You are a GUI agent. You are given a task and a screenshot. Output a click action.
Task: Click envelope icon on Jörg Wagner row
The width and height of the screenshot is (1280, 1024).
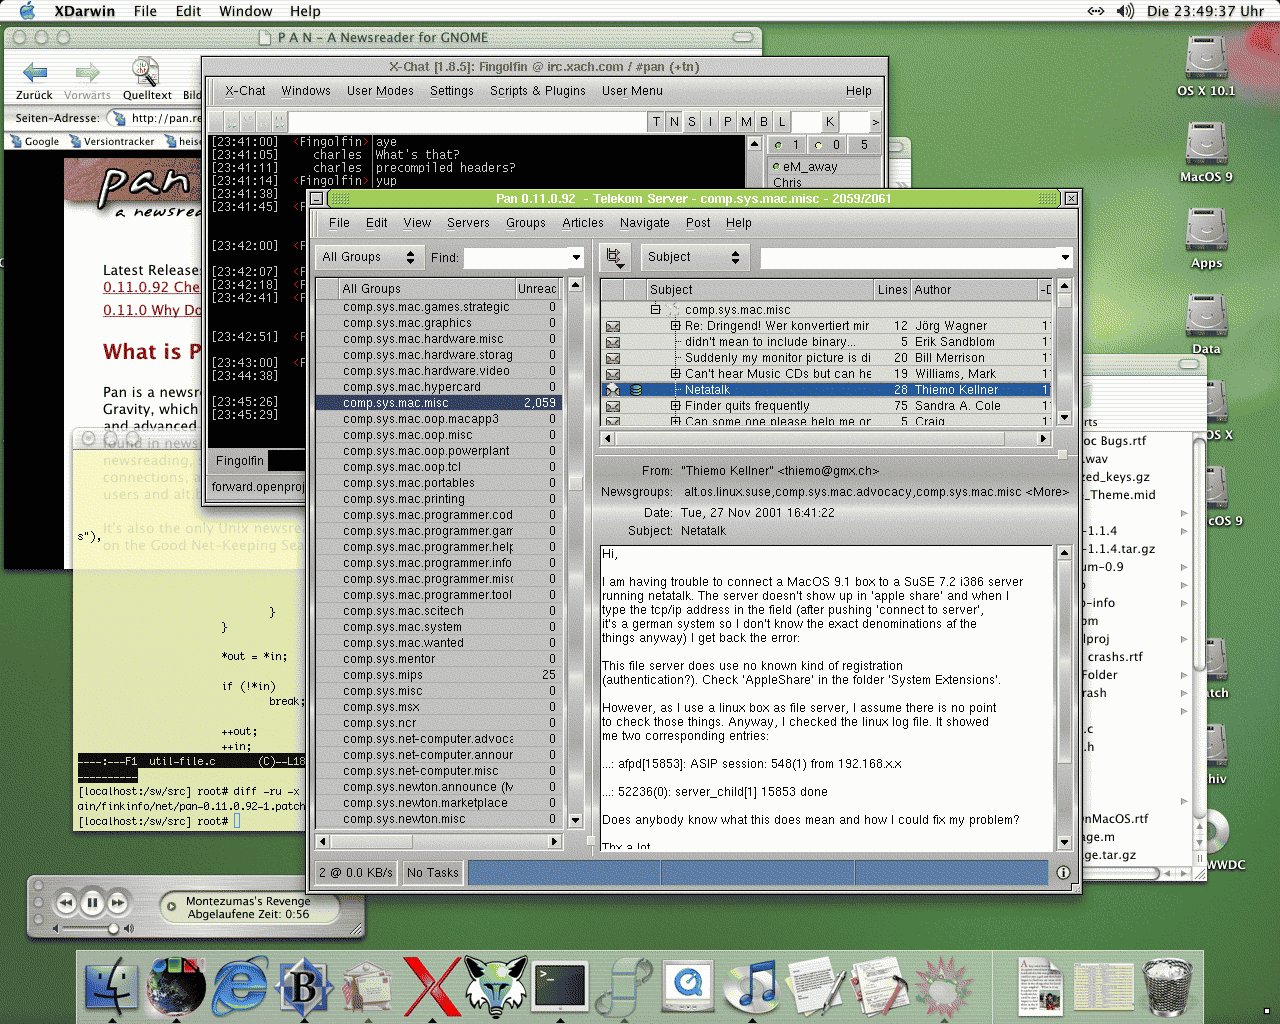pyautogui.click(x=612, y=326)
